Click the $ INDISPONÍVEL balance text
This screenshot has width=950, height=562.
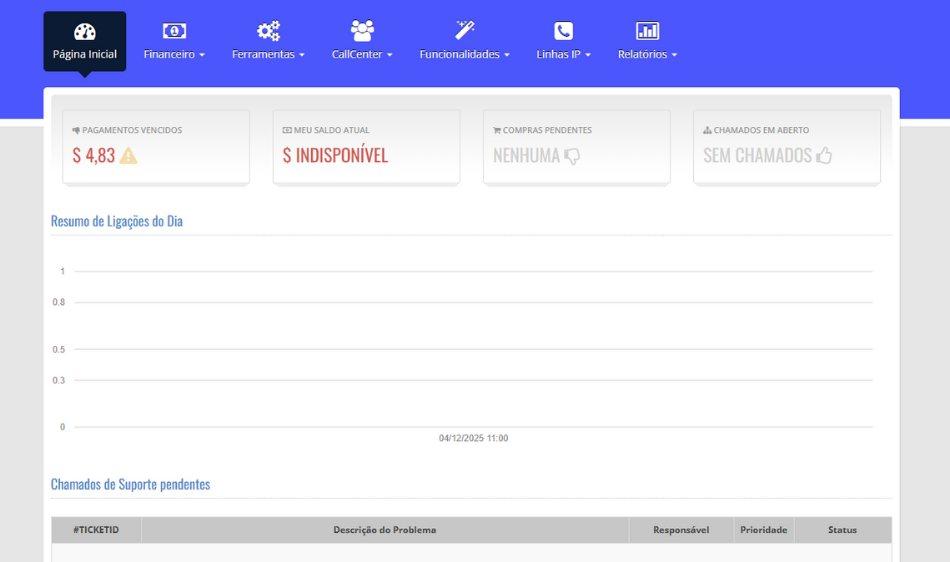coord(335,156)
